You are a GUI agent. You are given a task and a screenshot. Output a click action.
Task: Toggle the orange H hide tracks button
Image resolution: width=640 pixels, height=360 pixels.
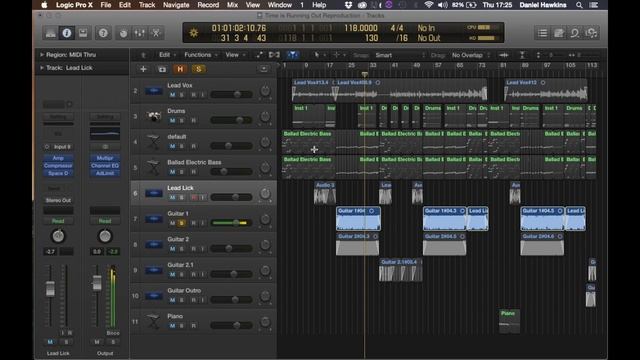point(180,69)
